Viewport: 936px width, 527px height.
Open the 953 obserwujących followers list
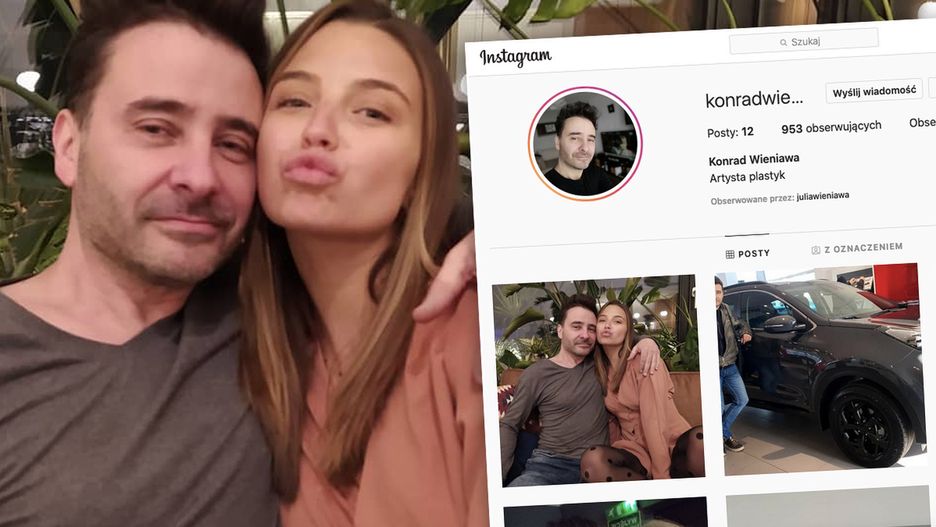831,127
